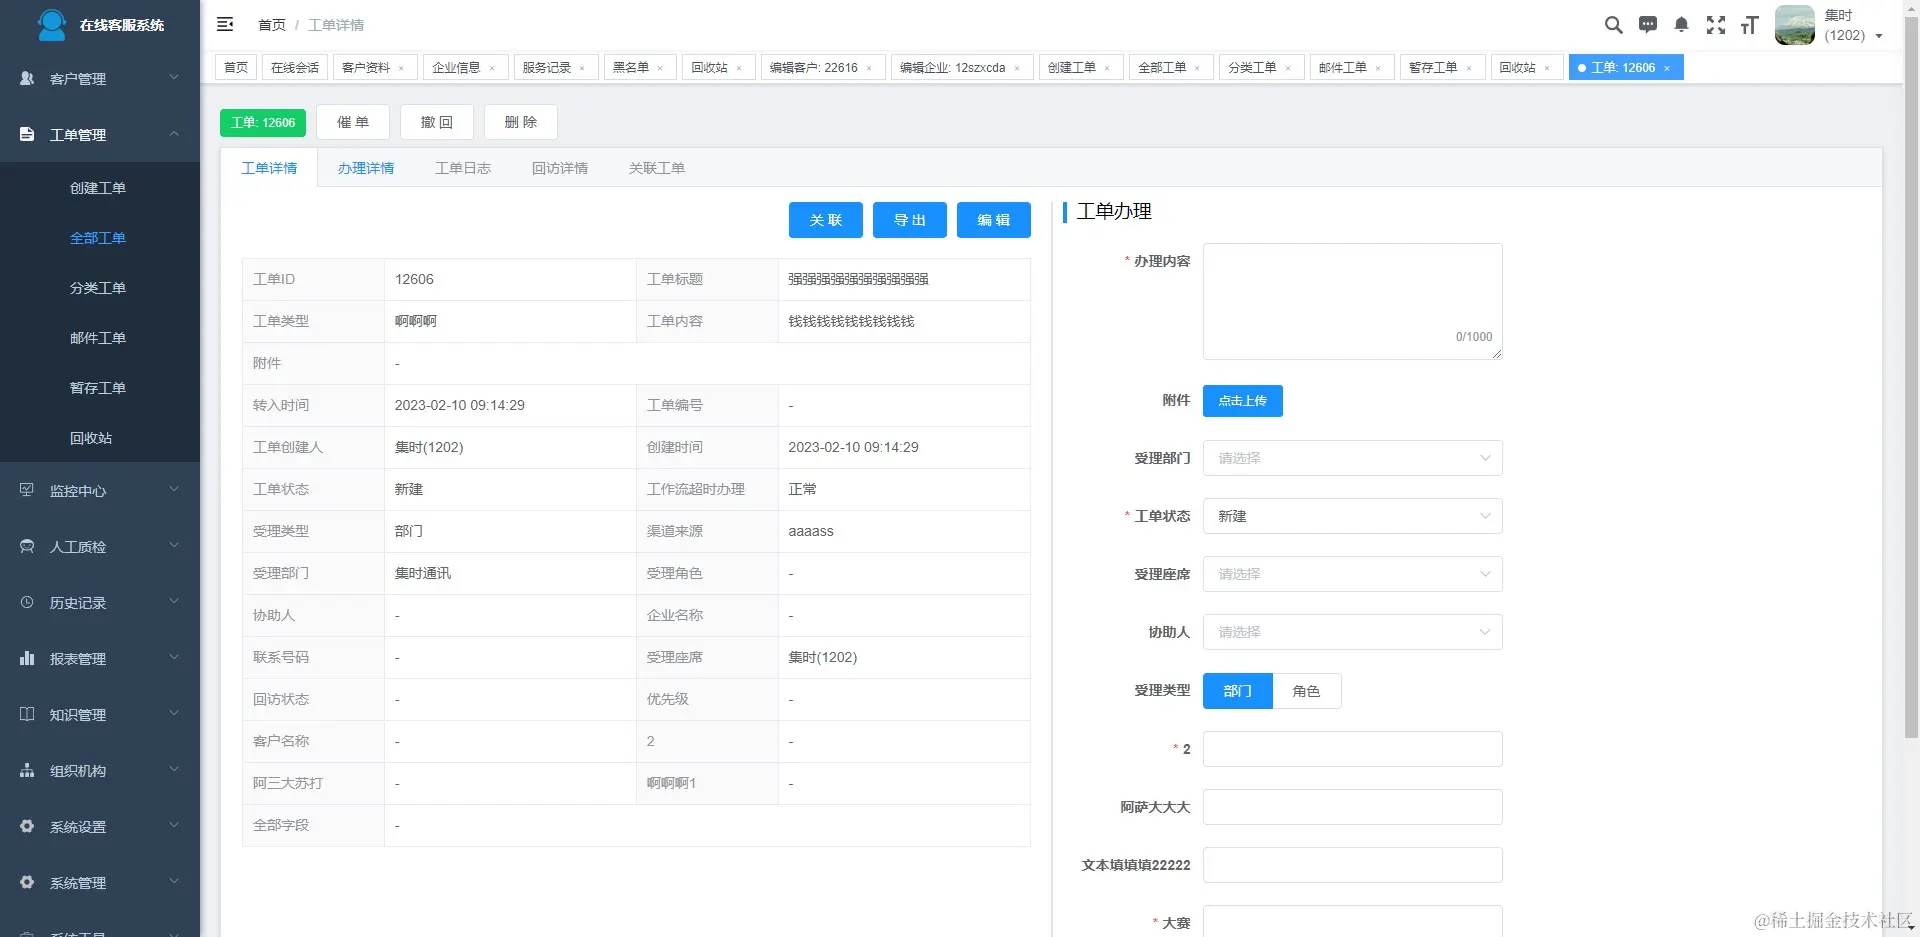
Task: Close the 工单: 12606 tab
Action: [1667, 68]
